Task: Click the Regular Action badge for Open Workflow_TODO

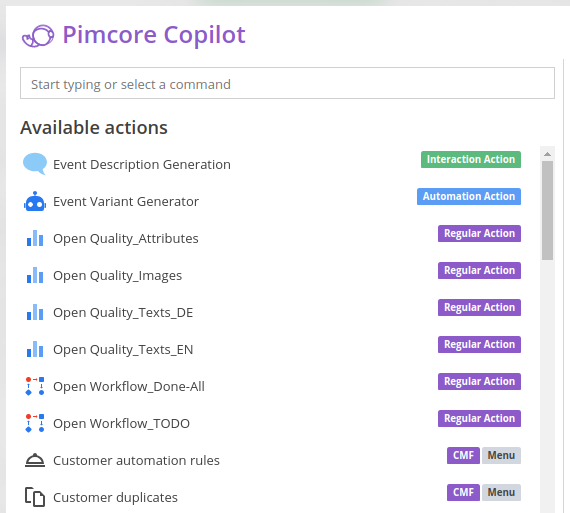Action: tap(479, 418)
